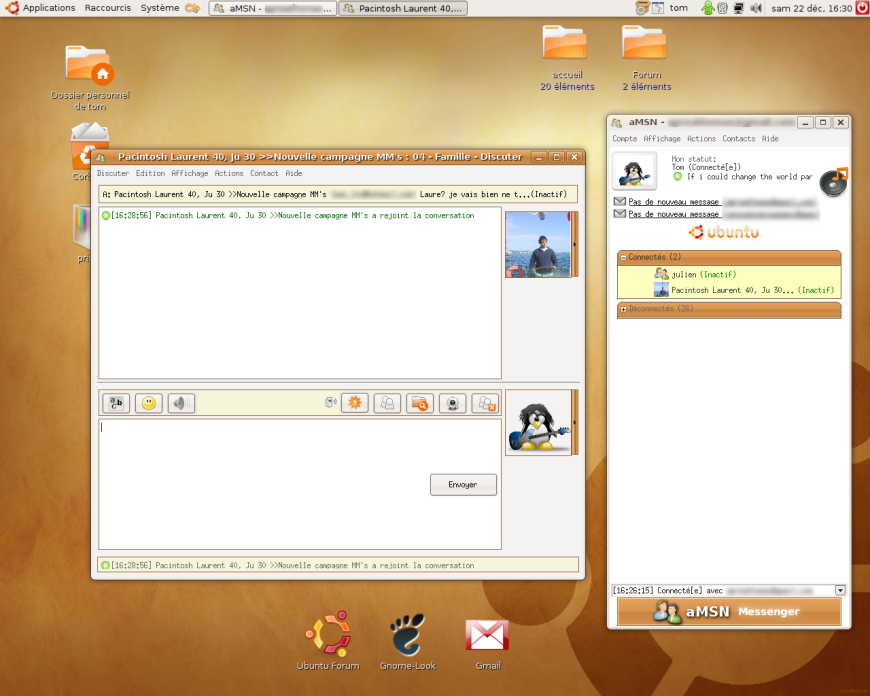Image resolution: width=870 pixels, height=696 pixels.
Task: Collapse the Connectés (2) group
Action: [x=624, y=258]
